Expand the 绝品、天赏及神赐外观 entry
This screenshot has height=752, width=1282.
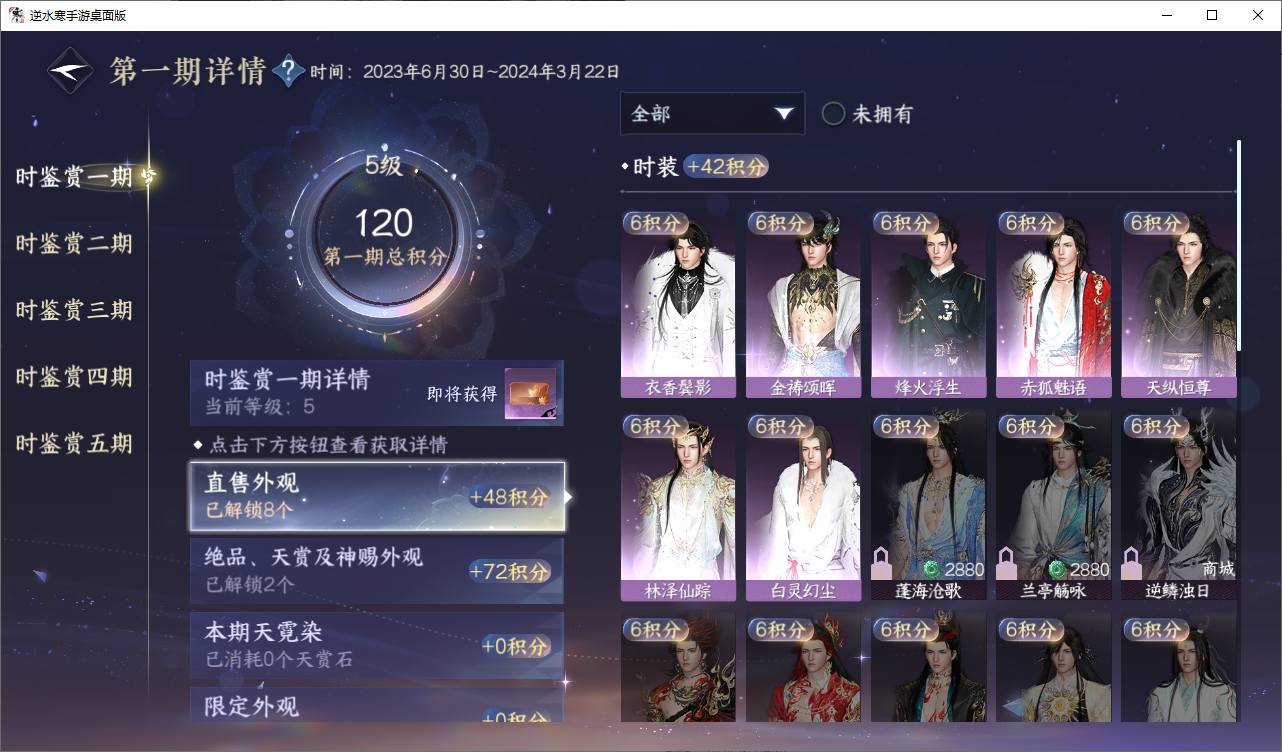377,570
